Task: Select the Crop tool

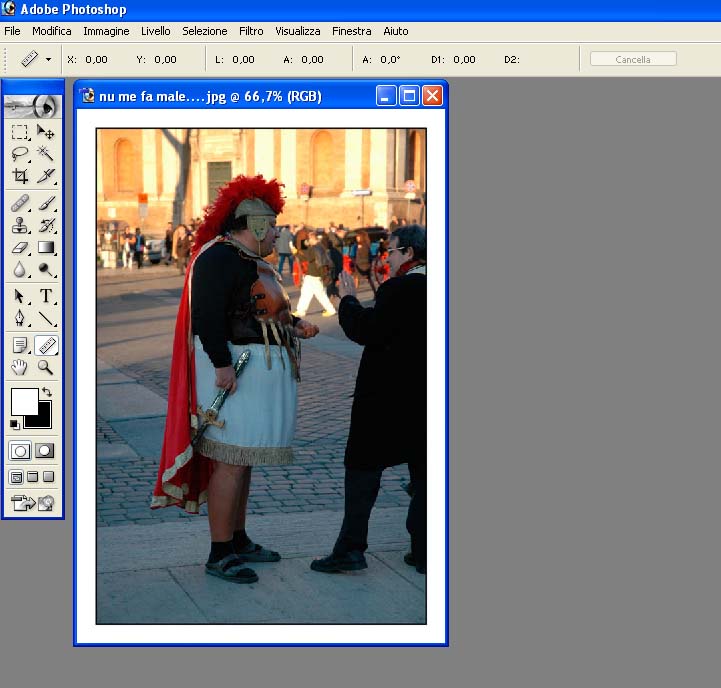Action: [x=19, y=176]
